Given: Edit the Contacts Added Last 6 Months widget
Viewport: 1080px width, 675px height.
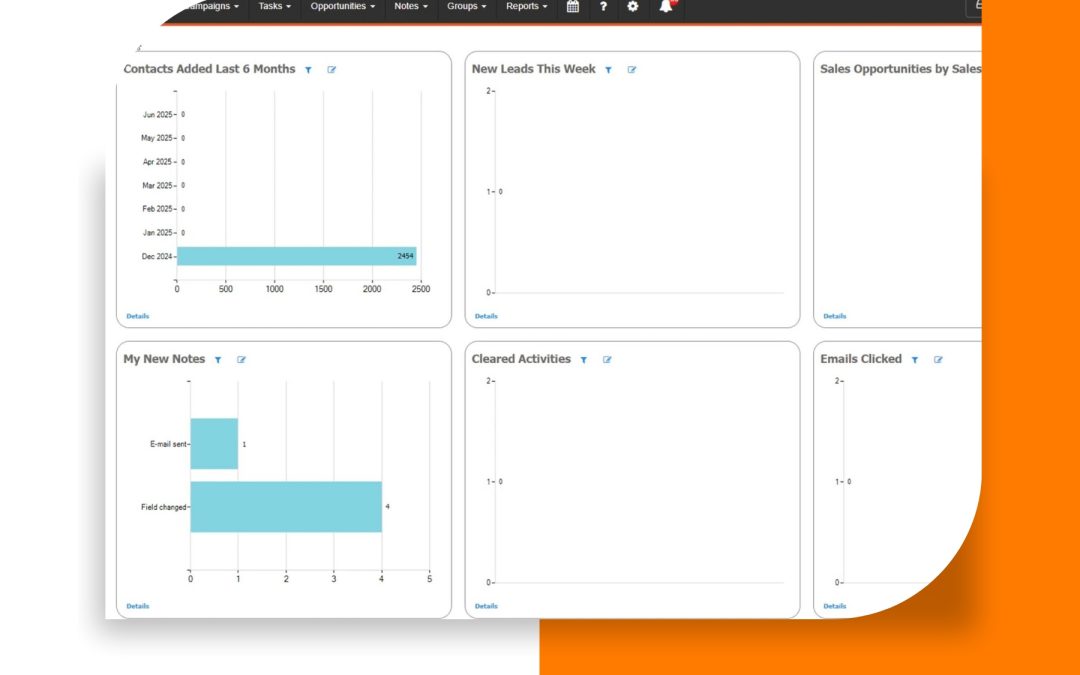Looking at the screenshot, I should 332,70.
